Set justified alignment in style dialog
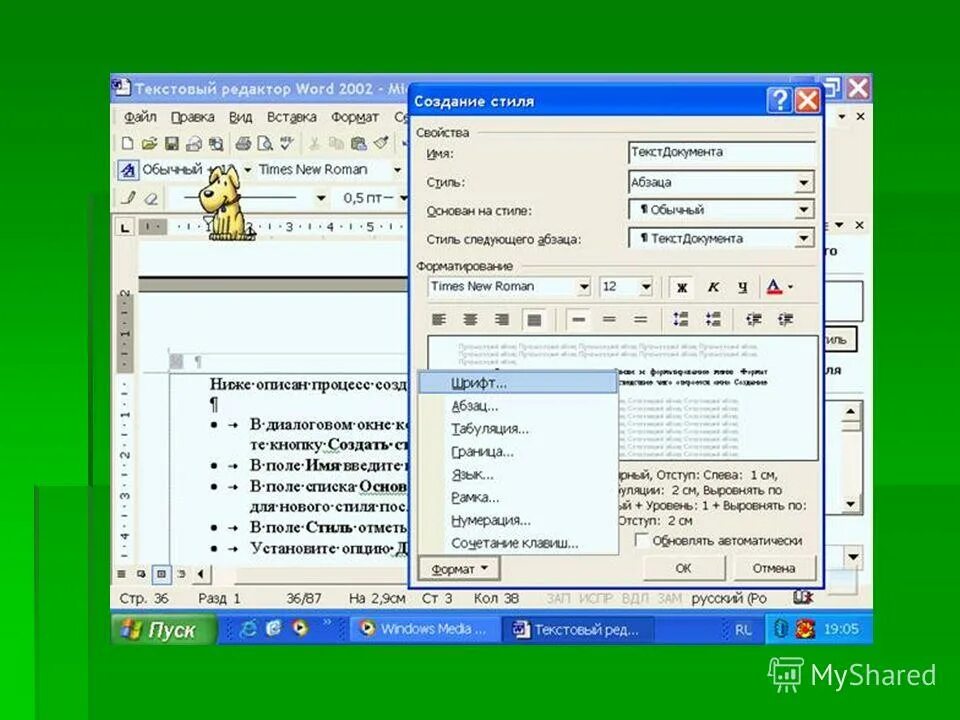Screen dimensions: 960x720 [x=534, y=319]
